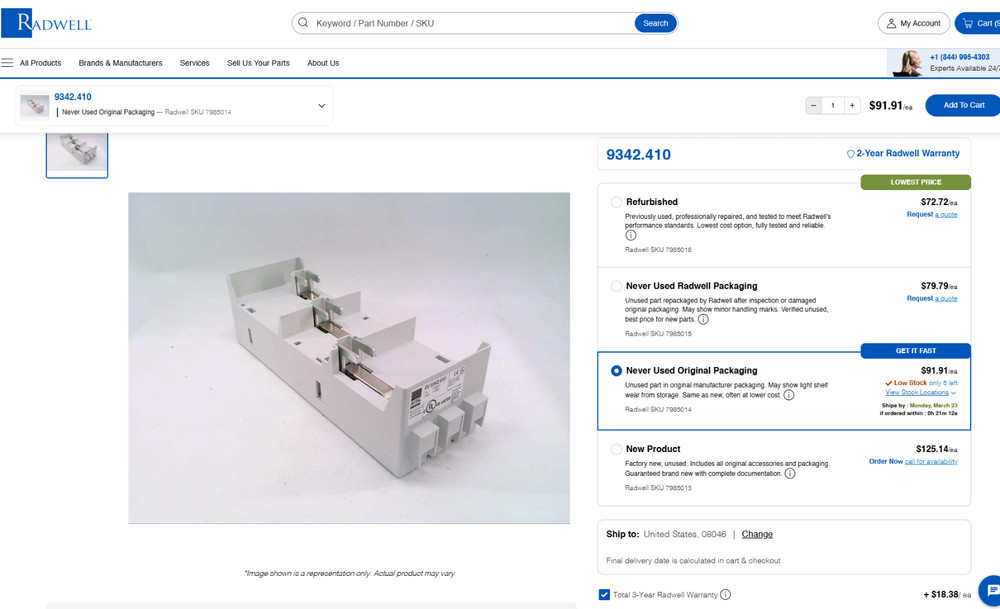Image resolution: width=1000 pixels, height=609 pixels.
Task: Click the 9342.410 product title heading
Action: [x=638, y=154]
